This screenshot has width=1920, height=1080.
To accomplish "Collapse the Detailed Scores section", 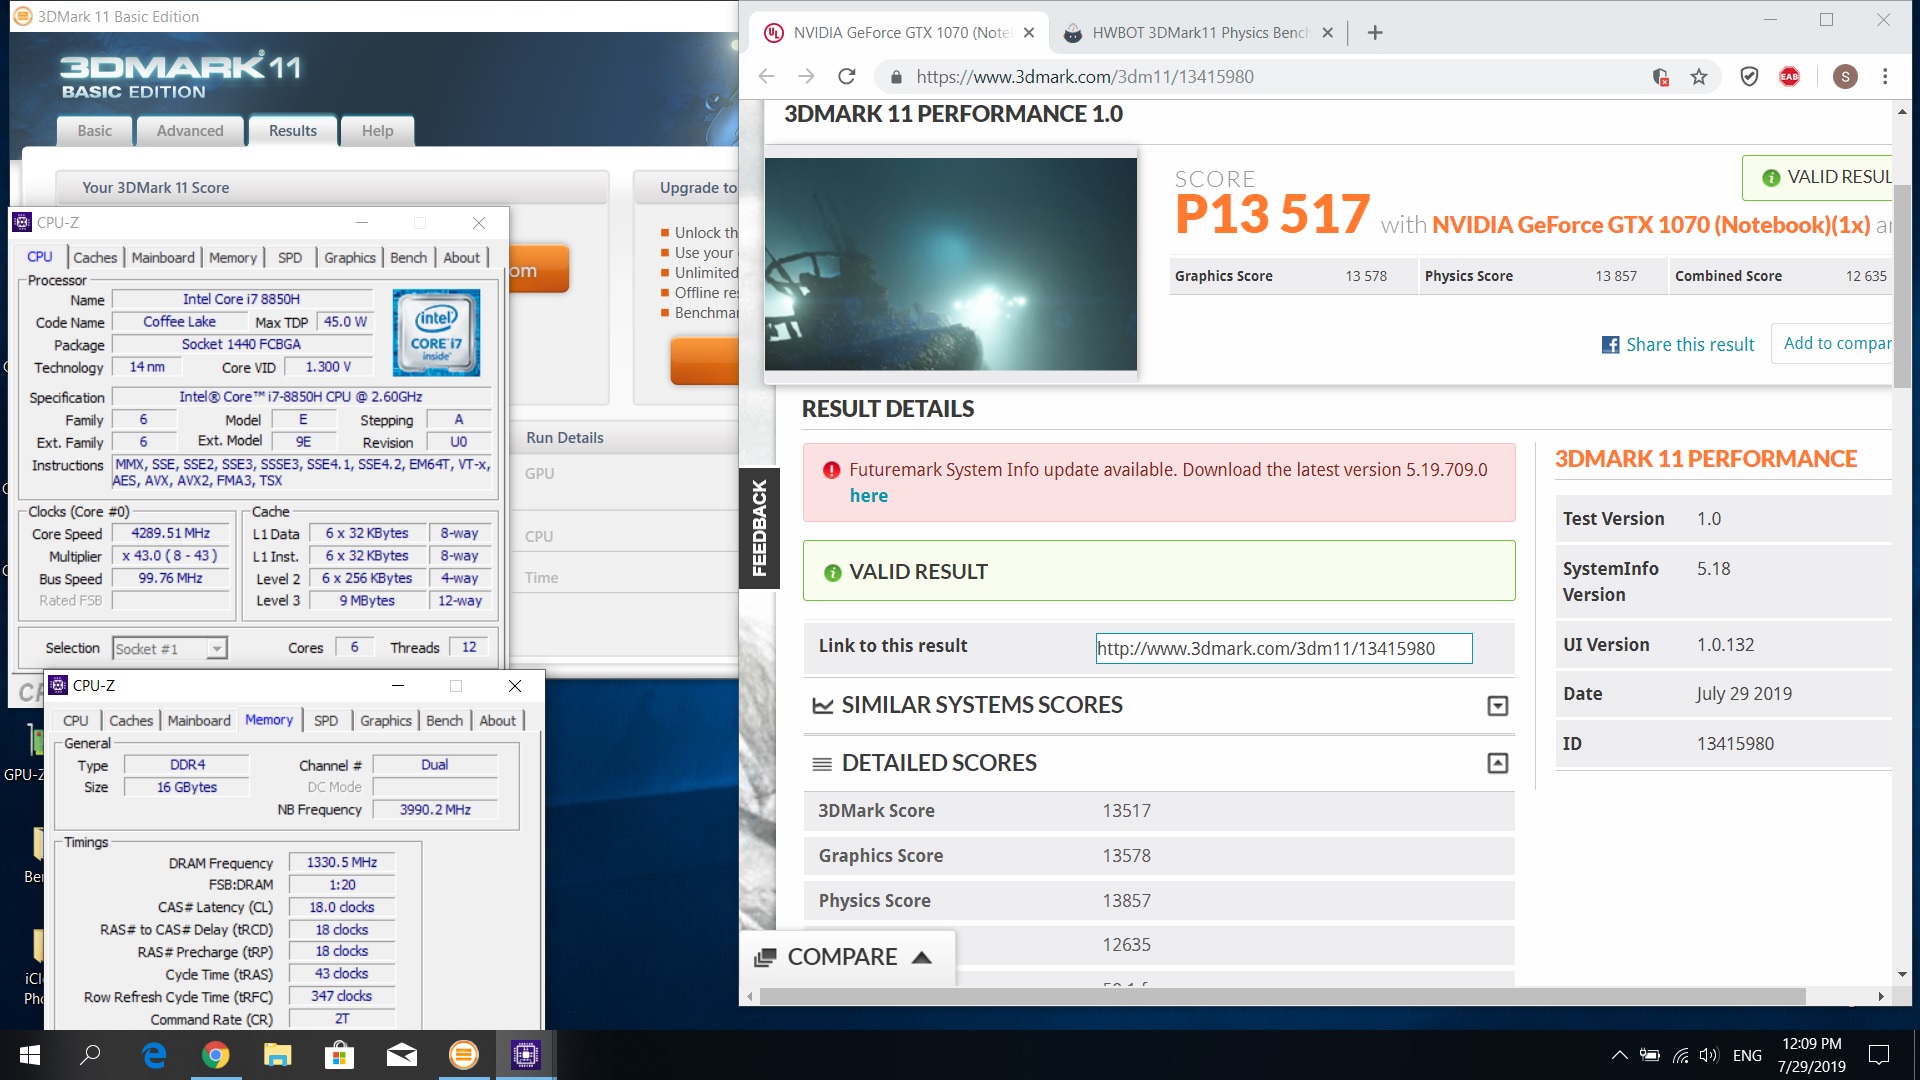I will 1497,763.
